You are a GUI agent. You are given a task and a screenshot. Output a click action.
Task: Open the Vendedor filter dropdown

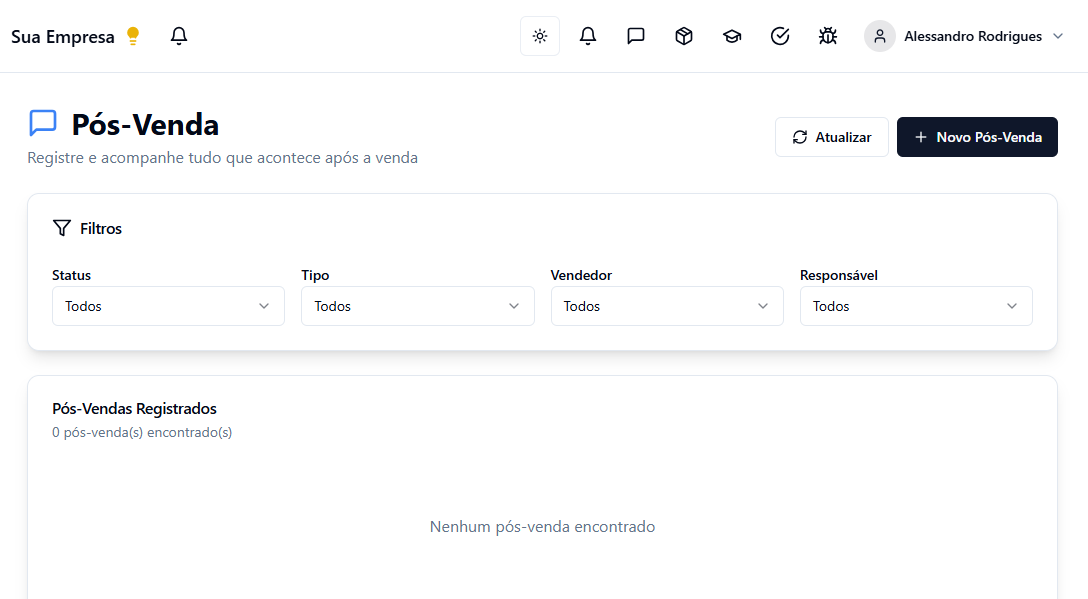coord(667,306)
